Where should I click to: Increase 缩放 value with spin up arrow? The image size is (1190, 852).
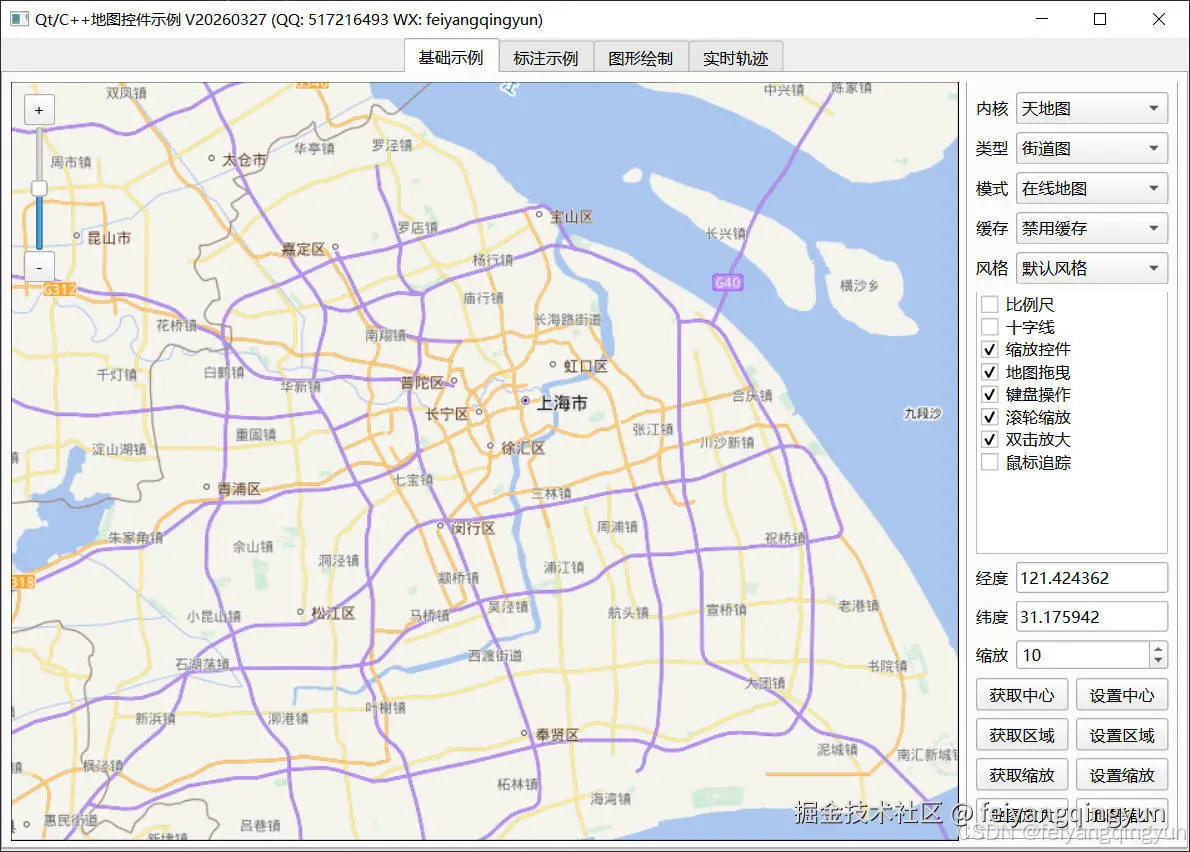pos(1158,648)
